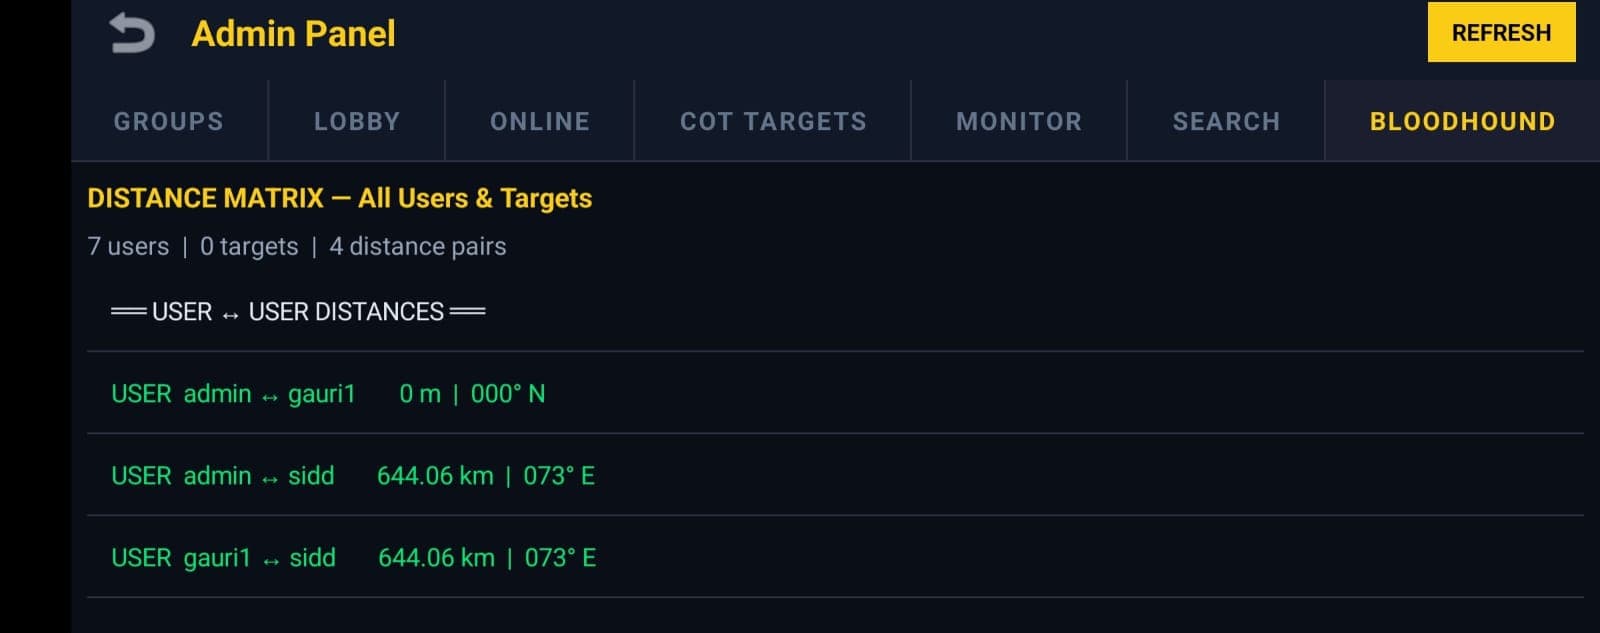Select the BLOODHOUND tab
The height and width of the screenshot is (633, 1600).
click(x=1462, y=121)
